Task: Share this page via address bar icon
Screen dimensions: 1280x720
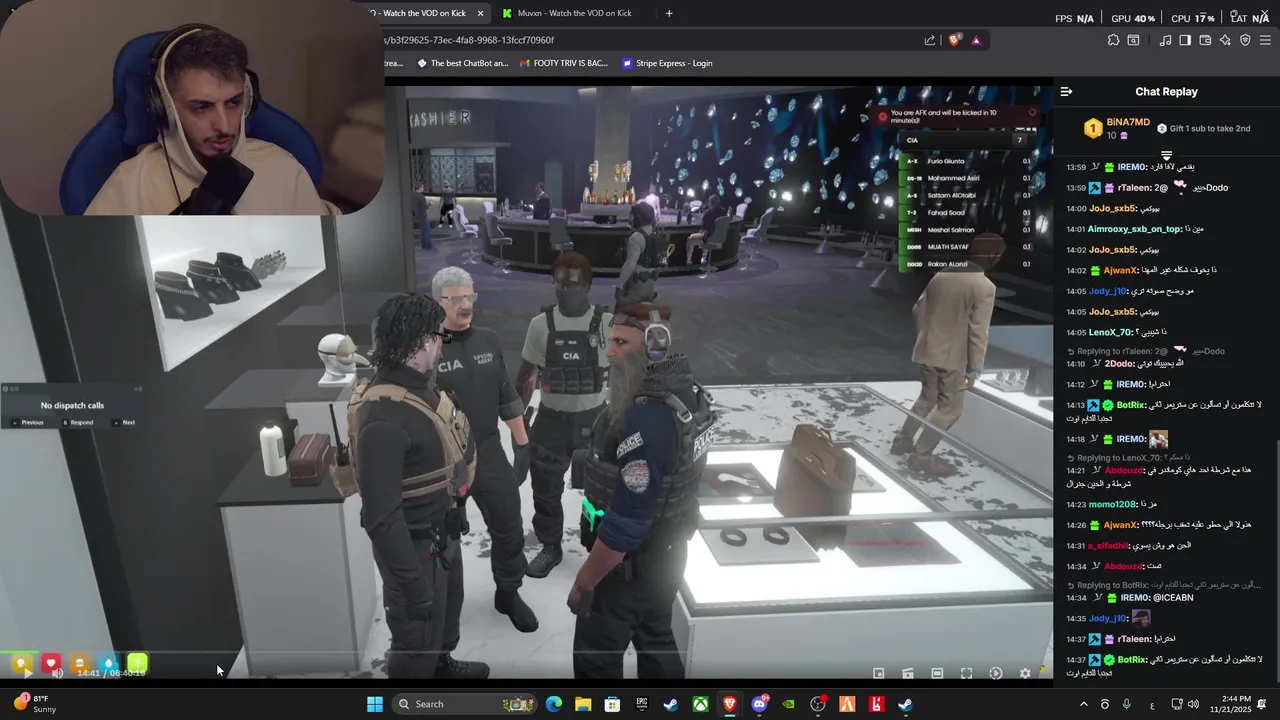Action: [x=930, y=40]
